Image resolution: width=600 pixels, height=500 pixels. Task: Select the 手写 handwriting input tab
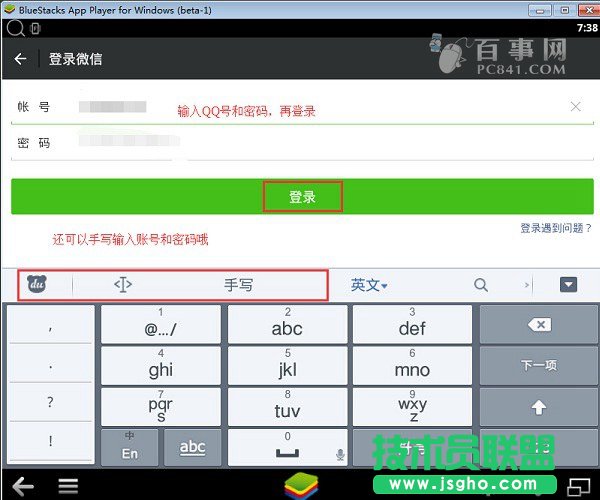(238, 285)
